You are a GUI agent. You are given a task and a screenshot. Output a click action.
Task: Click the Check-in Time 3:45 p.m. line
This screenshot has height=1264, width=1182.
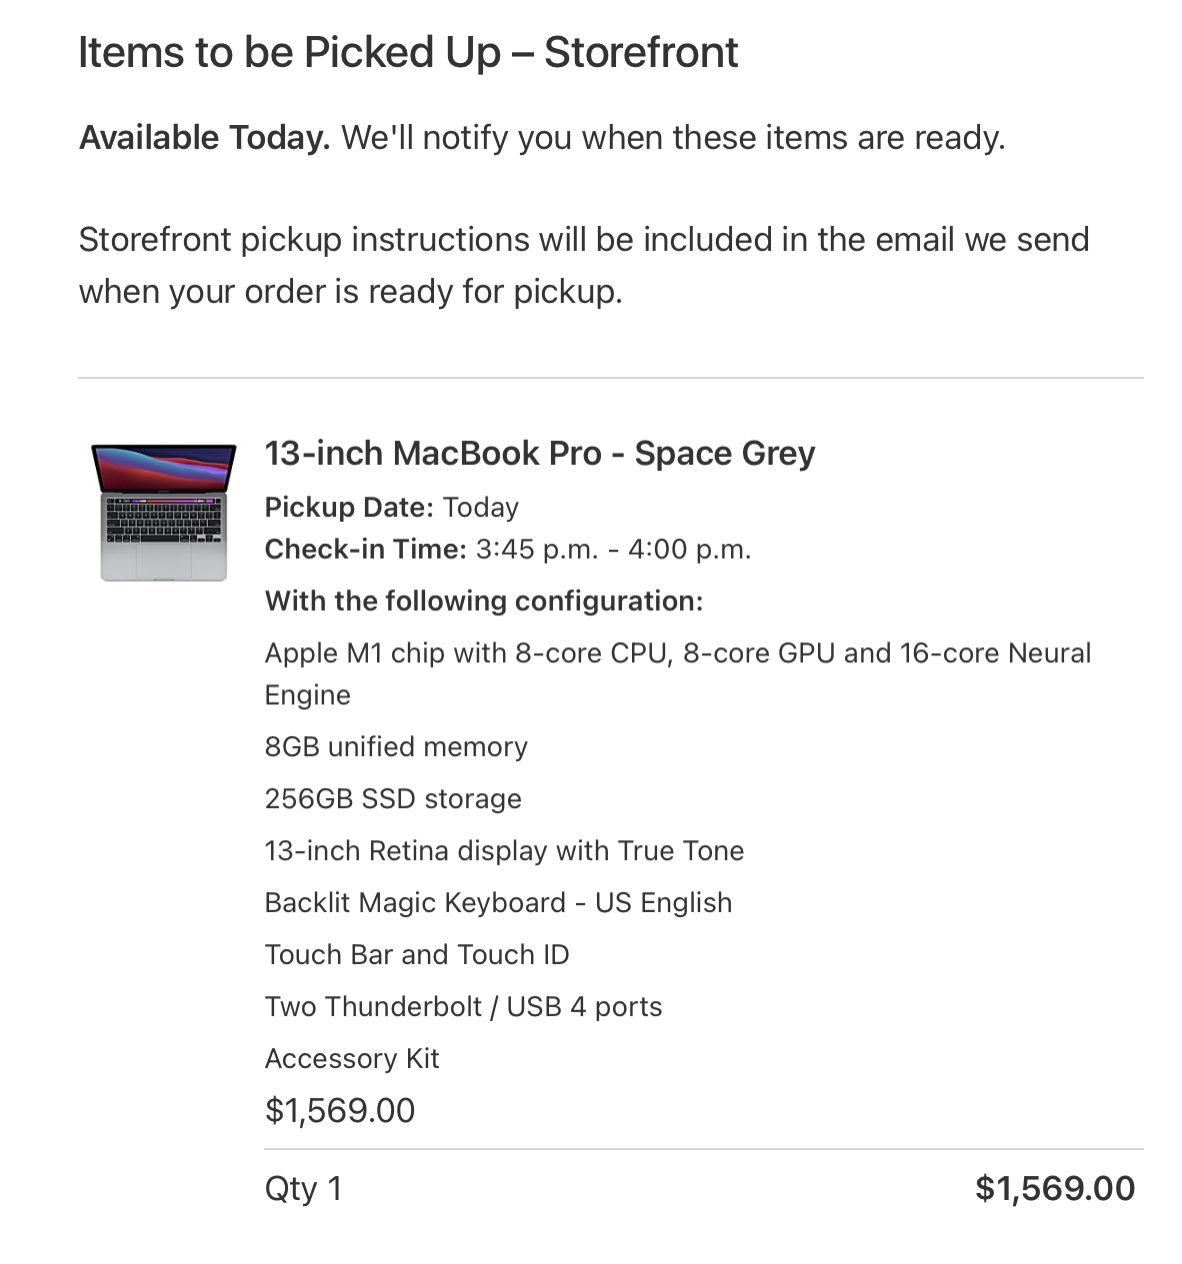(507, 549)
